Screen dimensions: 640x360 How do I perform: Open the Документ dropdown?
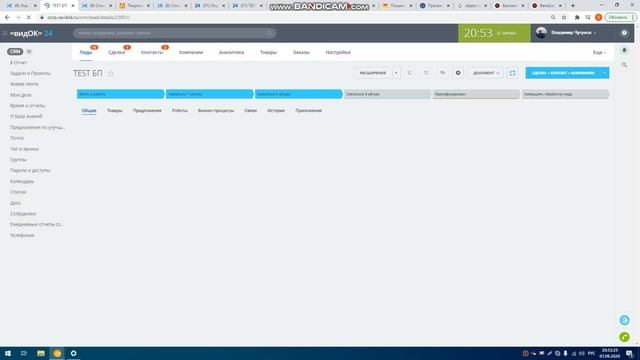pos(486,73)
